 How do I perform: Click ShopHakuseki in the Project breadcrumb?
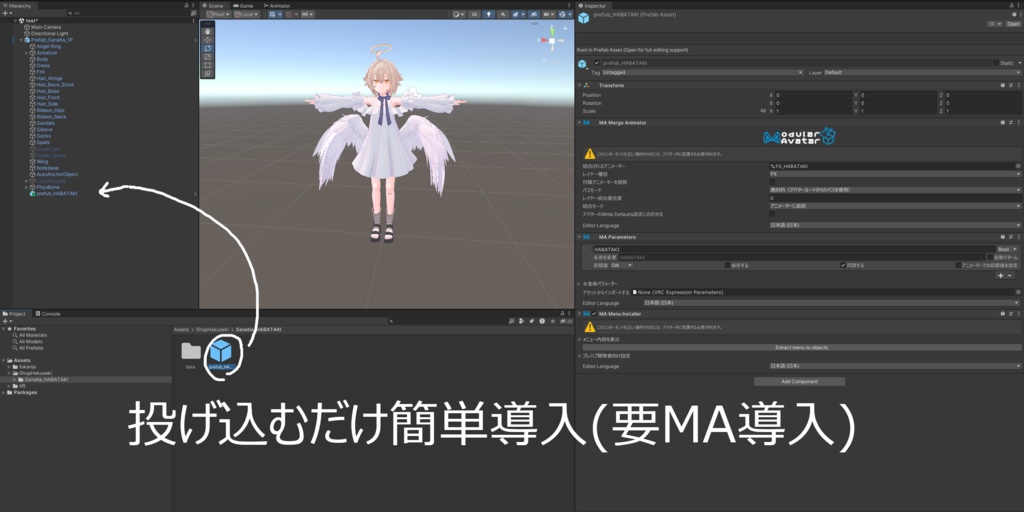pyautogui.click(x=213, y=330)
